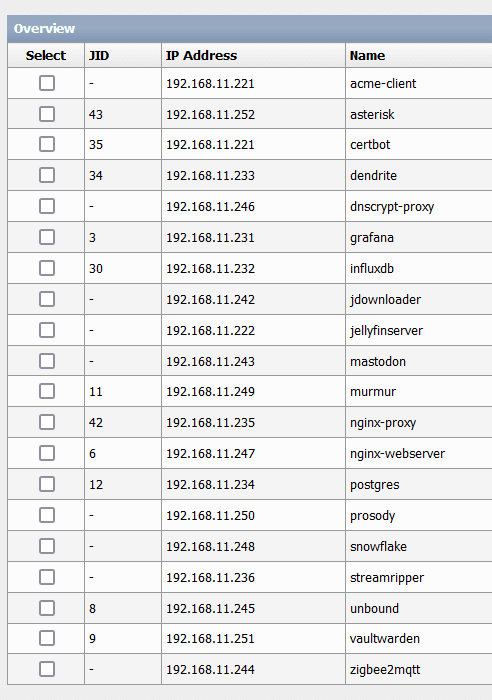Check the certbot row checkbox
Image resolution: width=492 pixels, height=700 pixels.
47,144
